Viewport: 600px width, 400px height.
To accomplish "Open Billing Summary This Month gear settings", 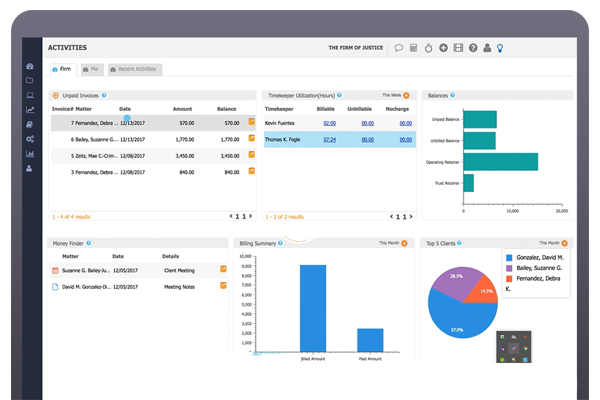I will [404, 243].
